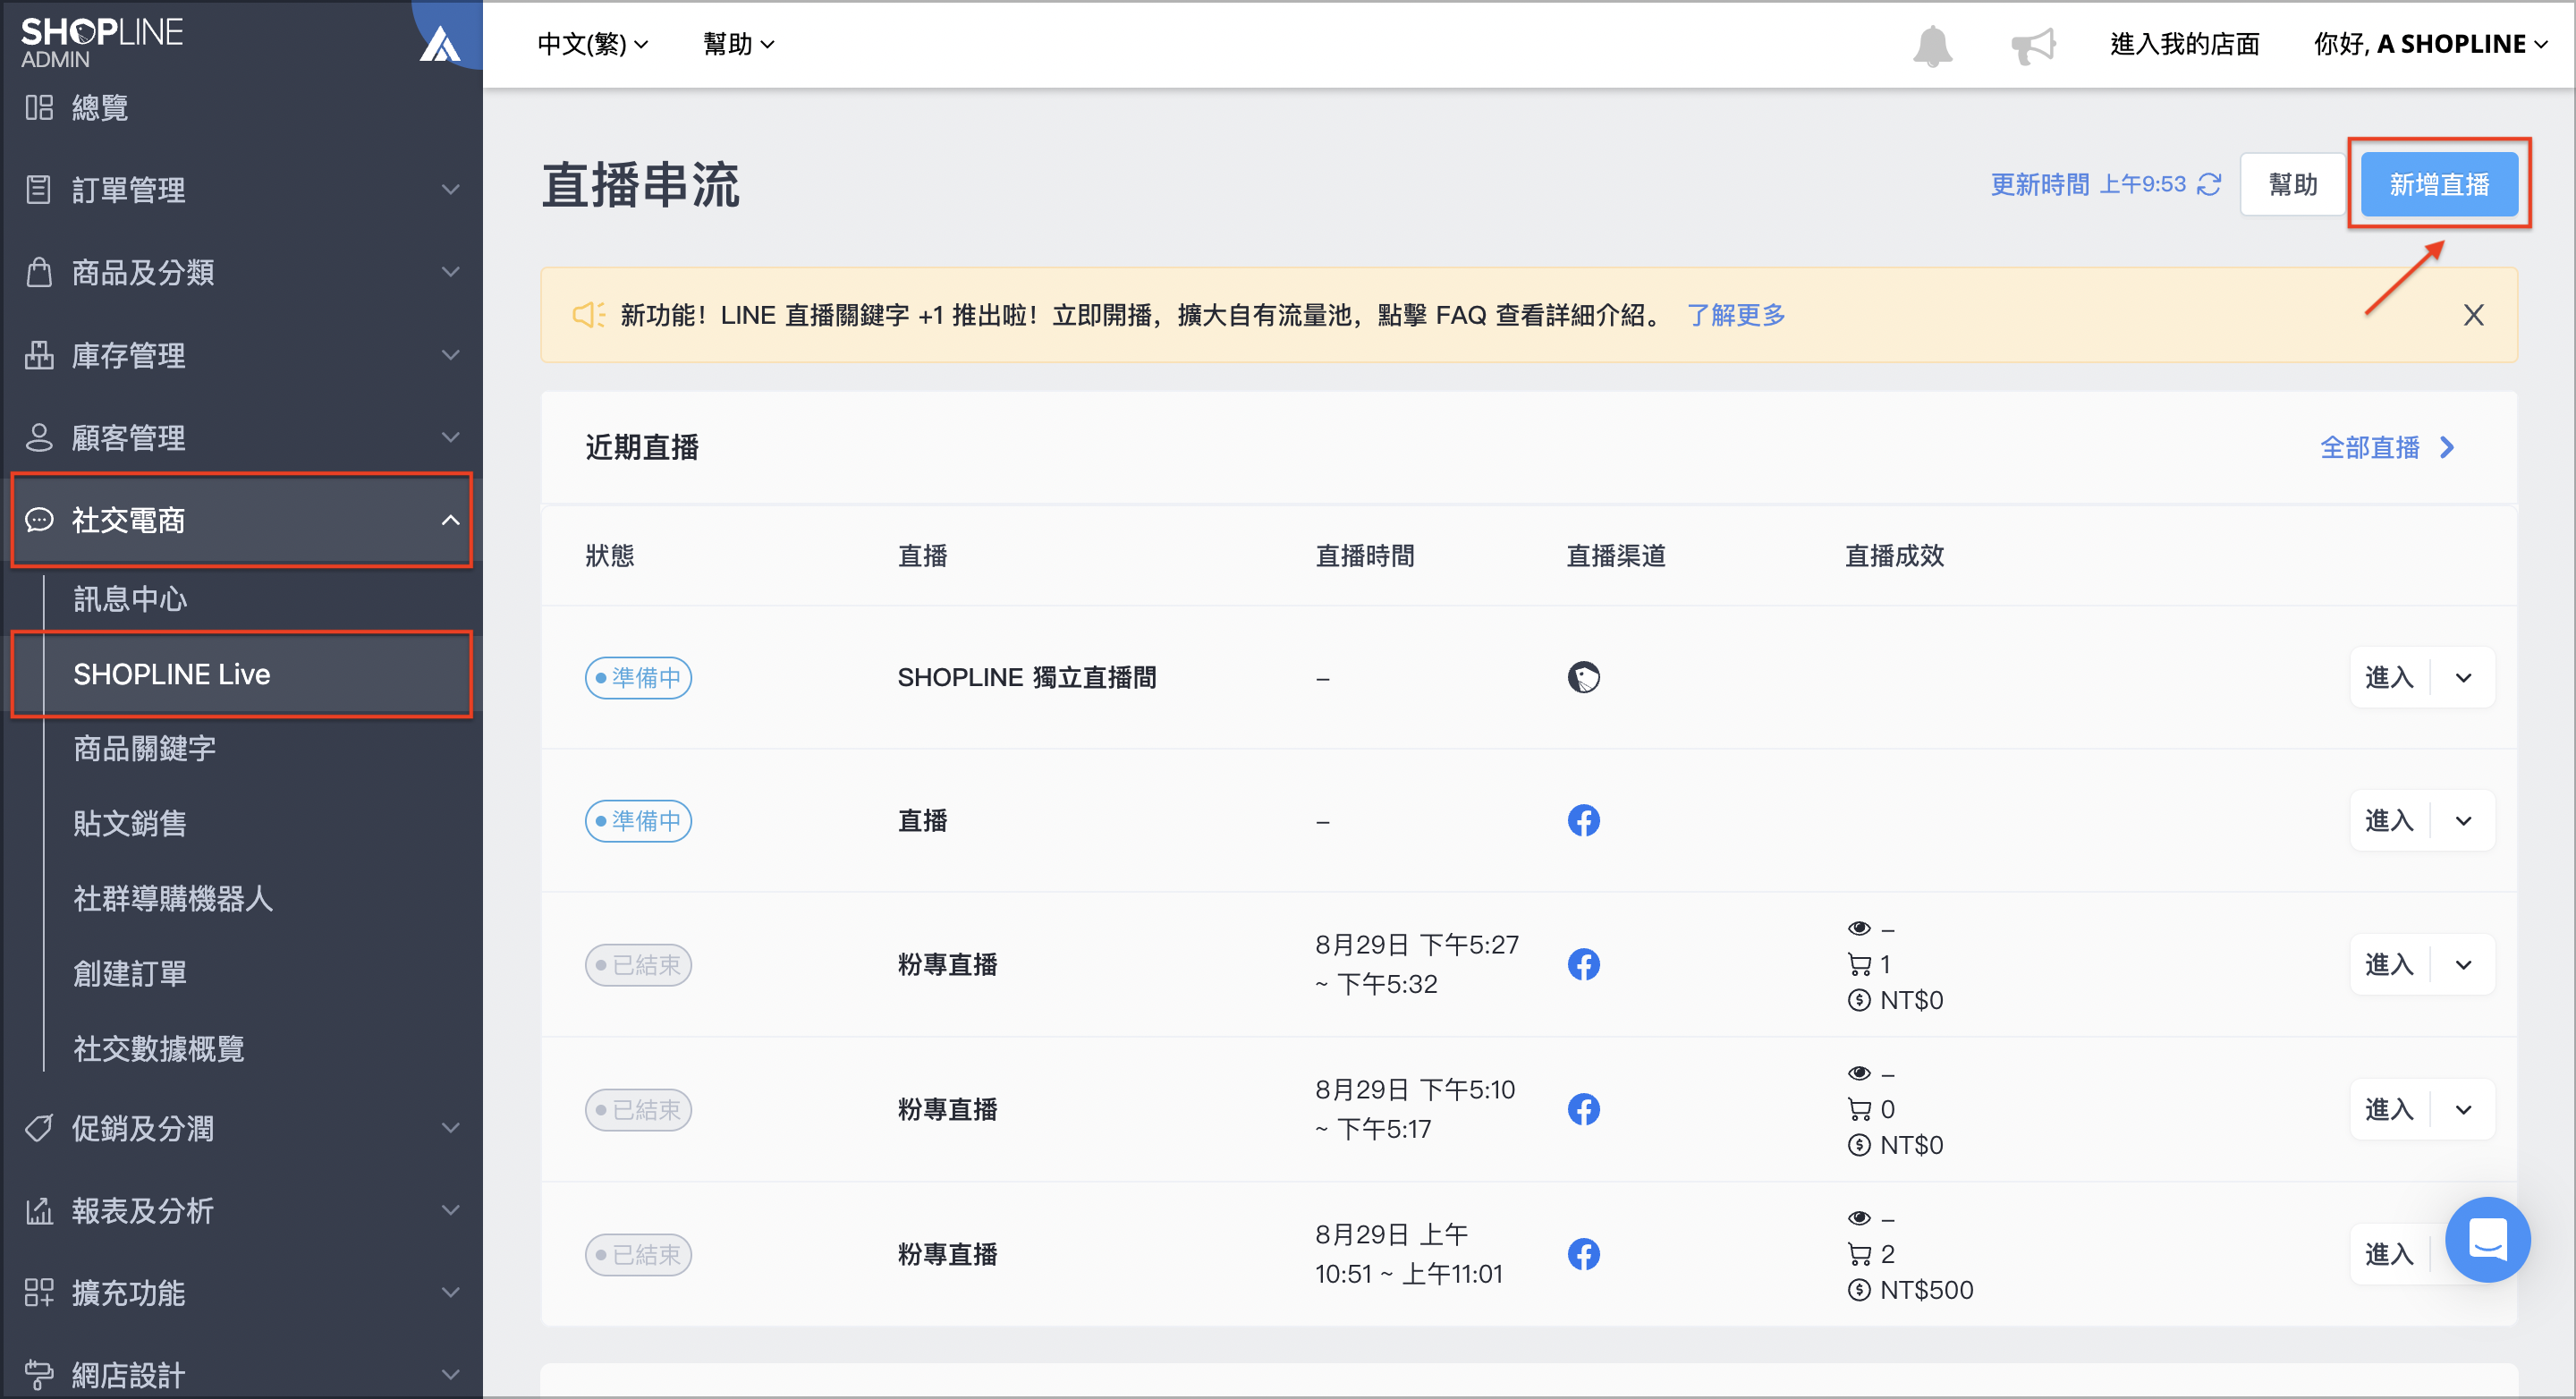Viewport: 2576px width, 1399px height.
Task: Expand the 擴充功能 menu chevron
Action: (451, 1292)
